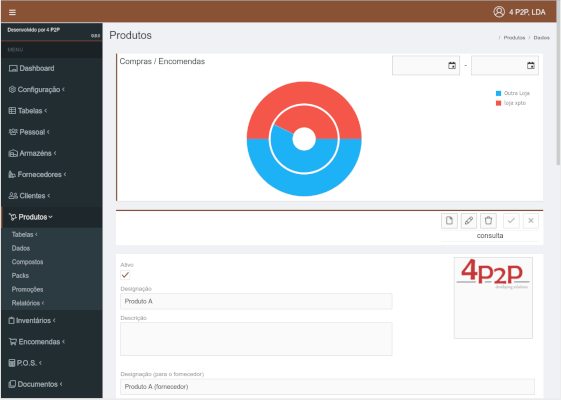Select Compostos under Produtos submenu
This screenshot has width=561, height=400.
point(27,262)
